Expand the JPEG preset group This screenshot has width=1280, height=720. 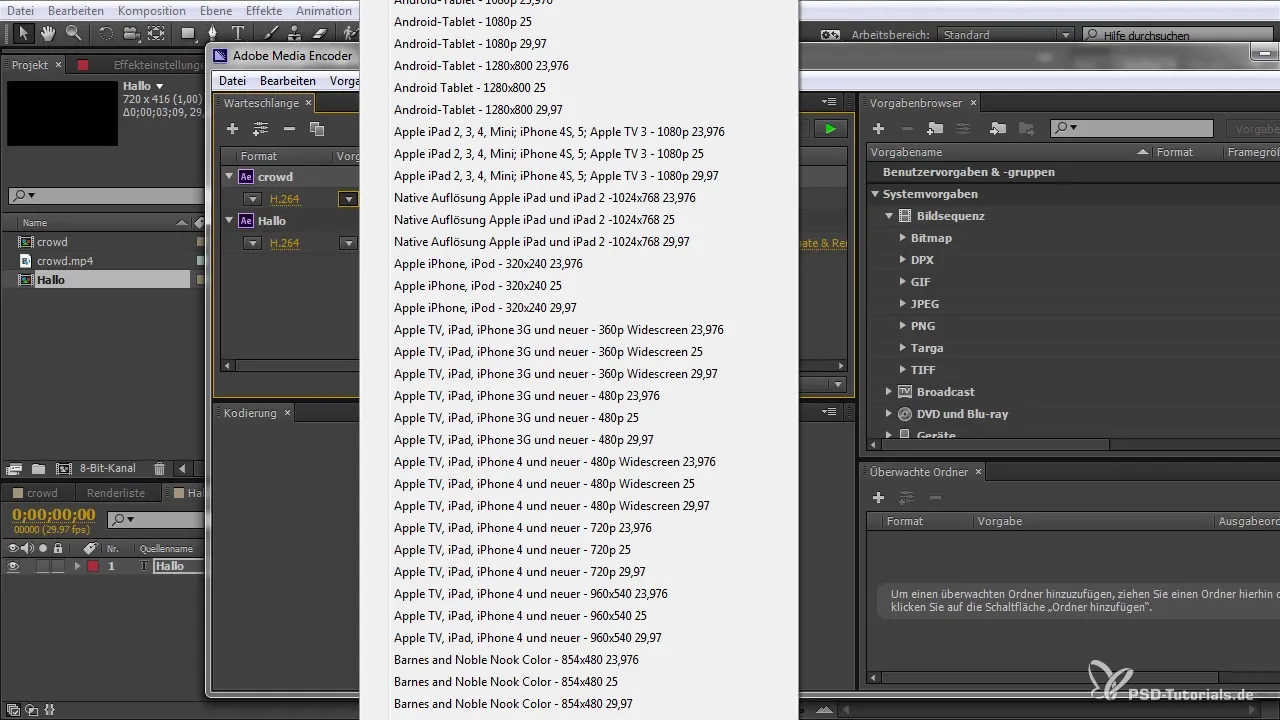pyautogui.click(x=902, y=304)
